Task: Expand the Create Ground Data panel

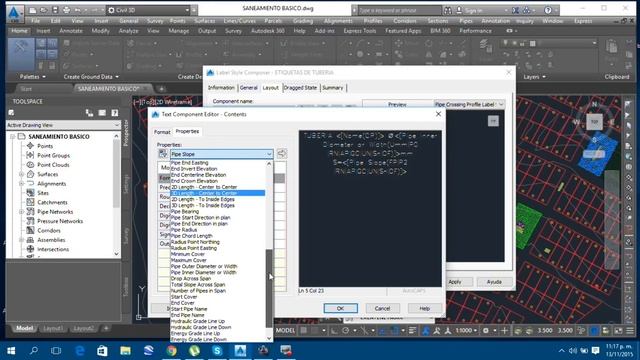Action: coord(91,77)
